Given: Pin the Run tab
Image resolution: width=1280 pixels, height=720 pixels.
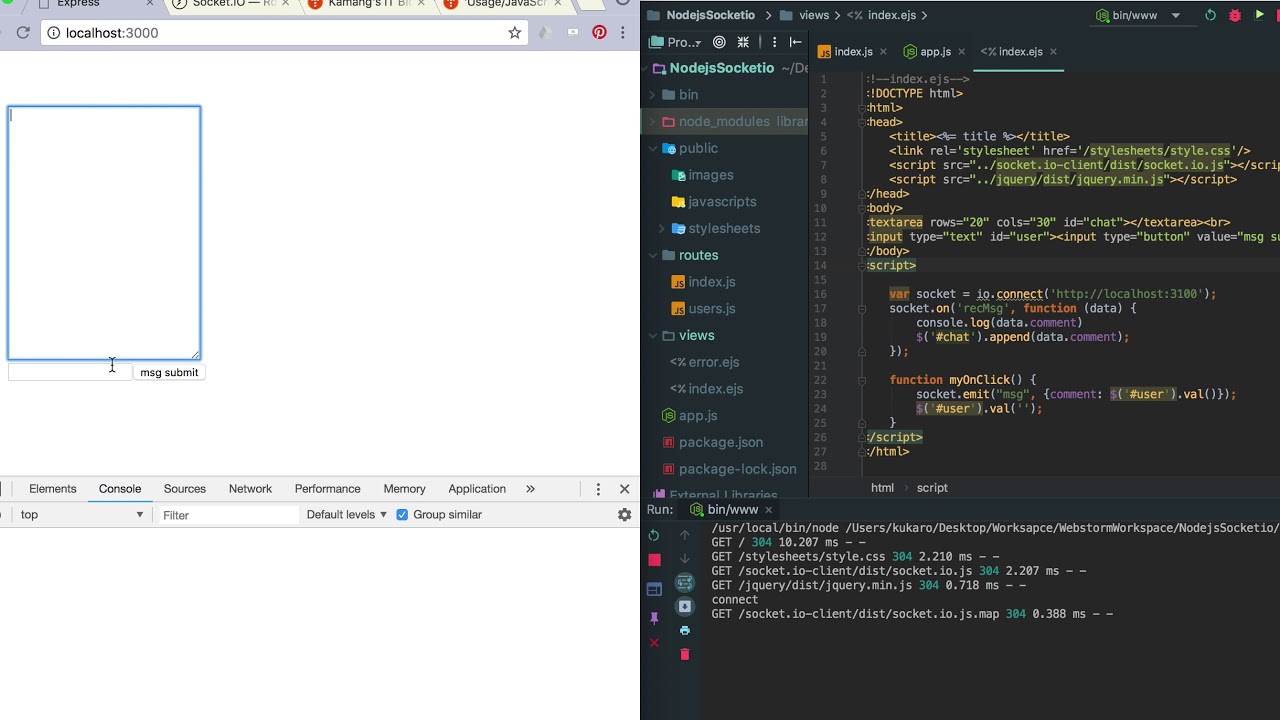Looking at the screenshot, I should tap(654, 618).
